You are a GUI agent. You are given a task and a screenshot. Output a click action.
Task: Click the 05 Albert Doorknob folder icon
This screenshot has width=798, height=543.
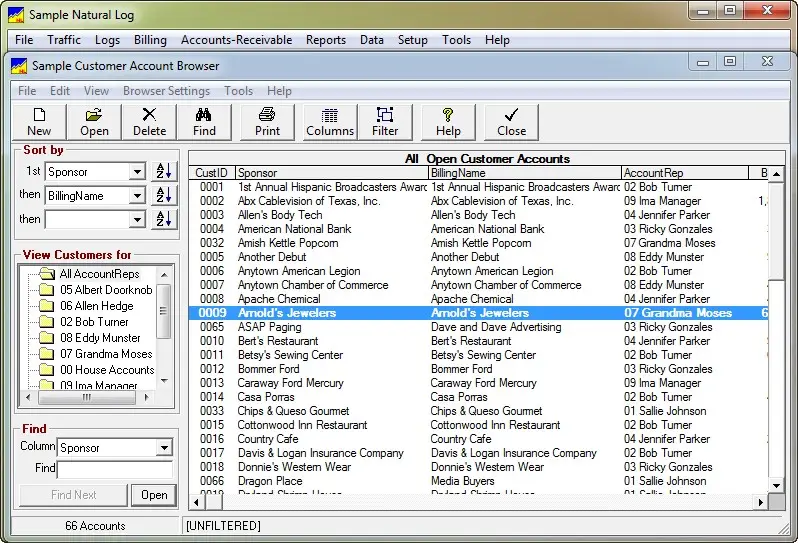[47, 290]
